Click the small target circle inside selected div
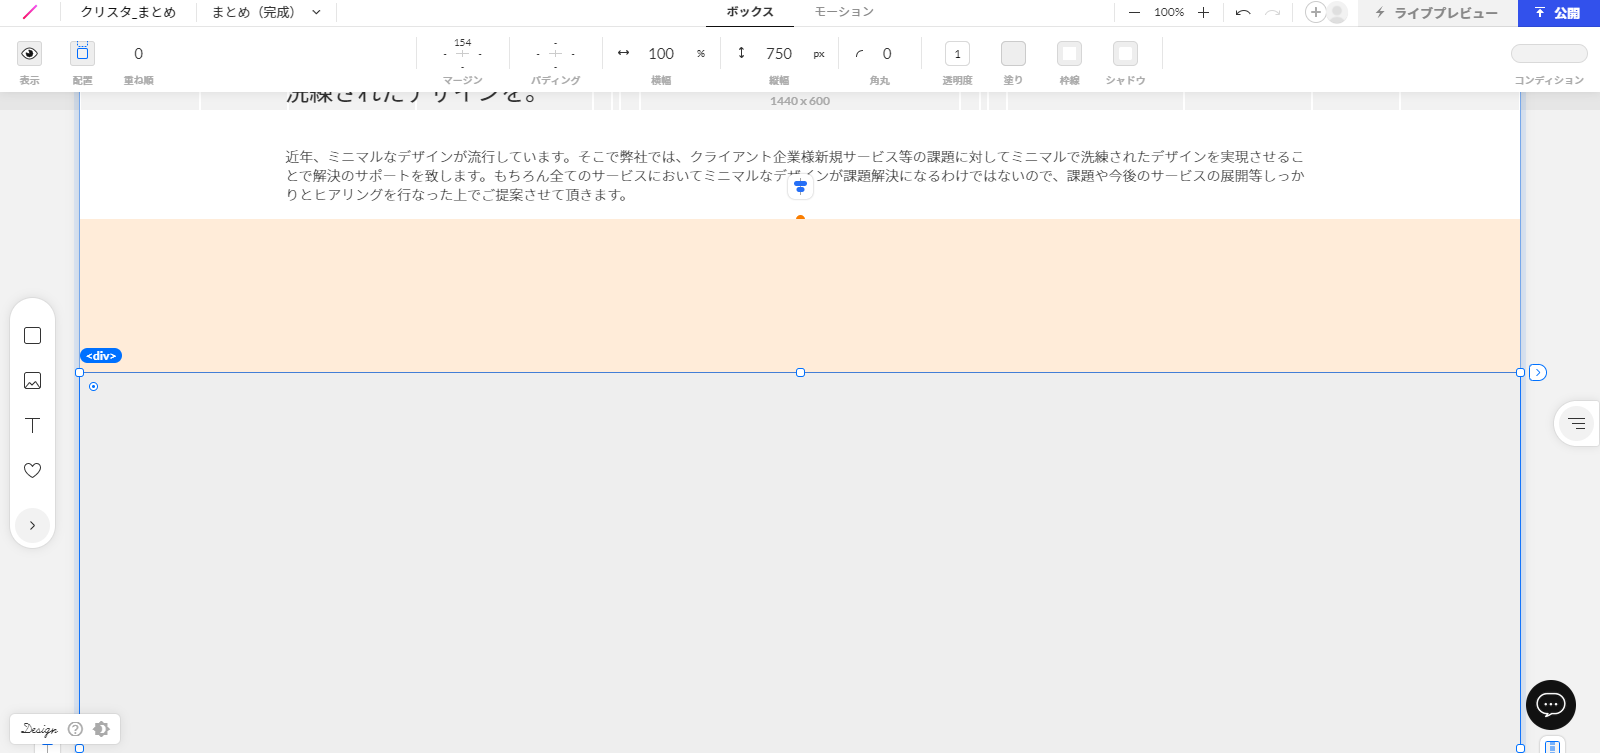This screenshot has width=1600, height=753. coord(93,386)
